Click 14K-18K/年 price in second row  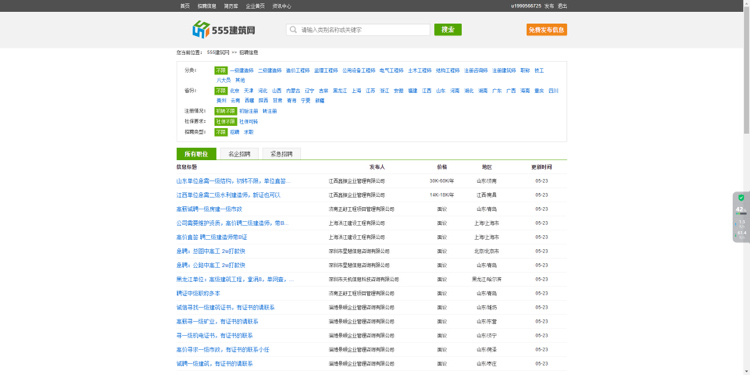click(442, 195)
